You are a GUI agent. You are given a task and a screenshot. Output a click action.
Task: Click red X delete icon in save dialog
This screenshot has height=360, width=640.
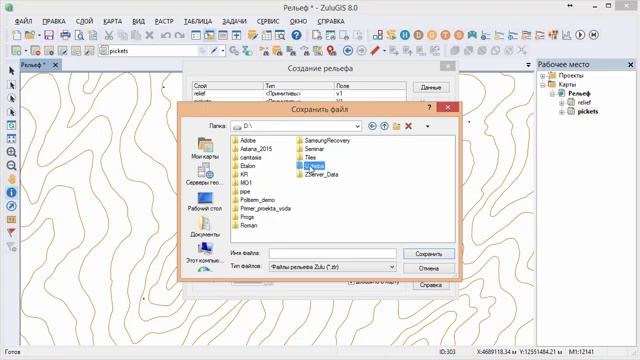408,126
